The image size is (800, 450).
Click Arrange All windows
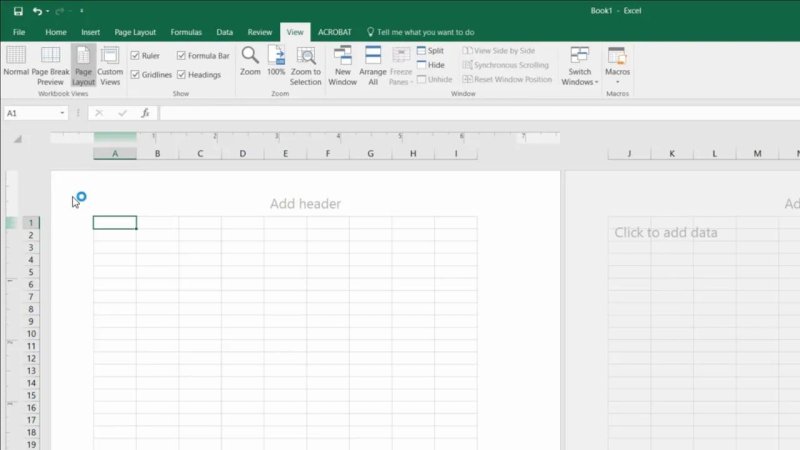(x=373, y=66)
